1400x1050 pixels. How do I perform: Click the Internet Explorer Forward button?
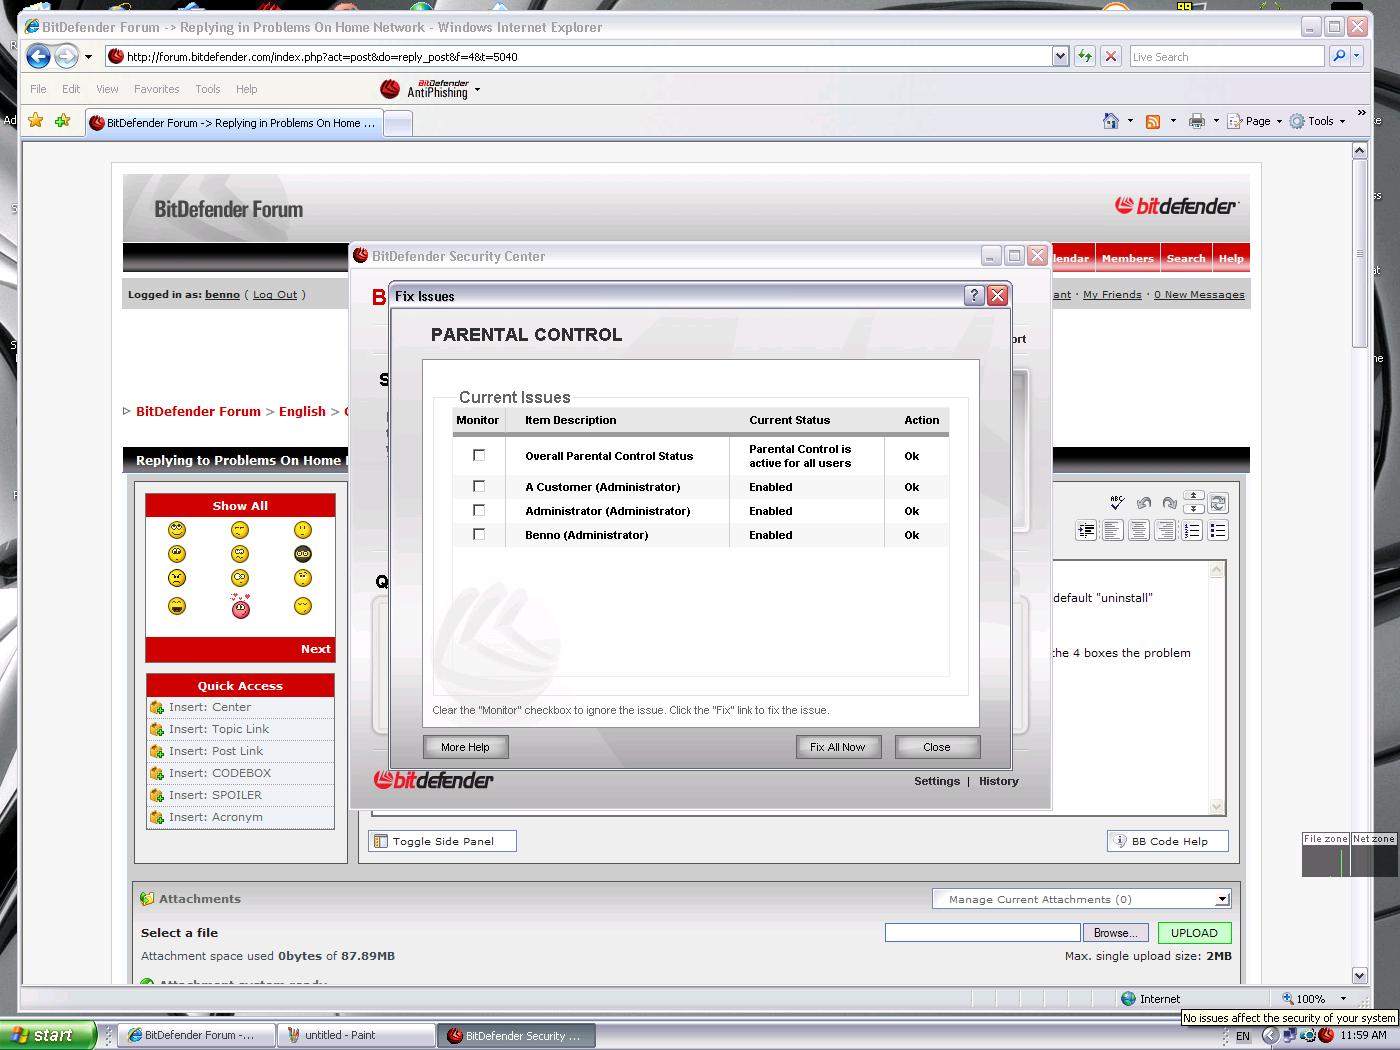coord(66,56)
